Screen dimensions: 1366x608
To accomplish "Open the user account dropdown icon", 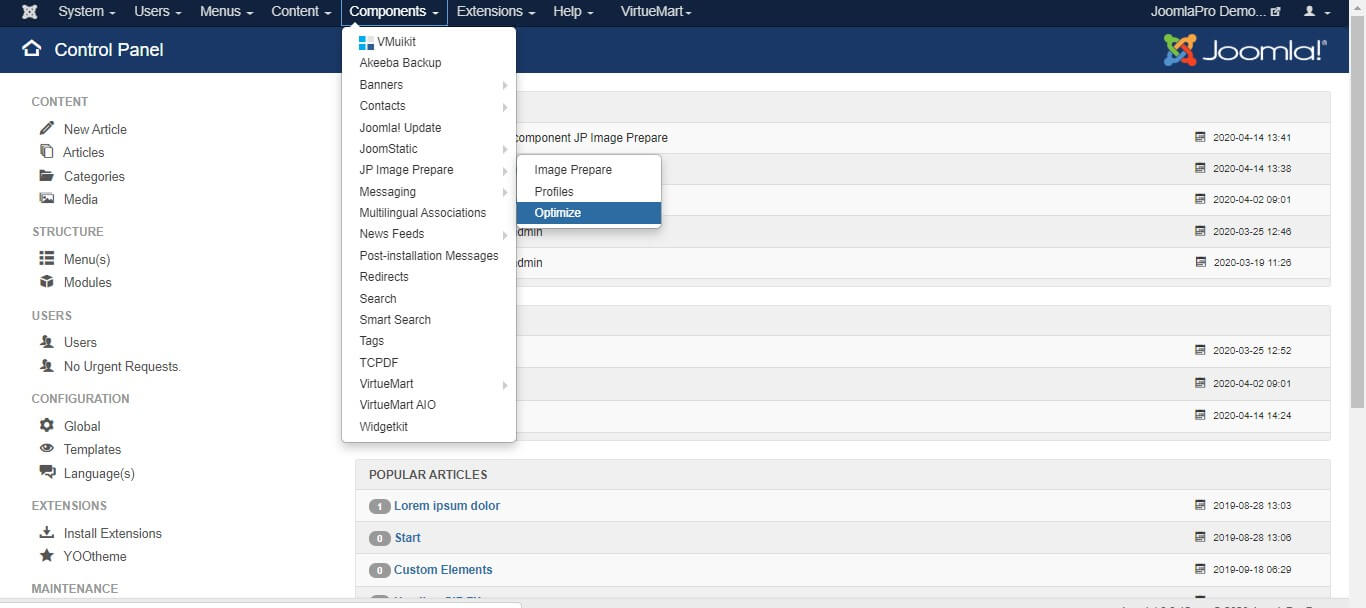I will [x=1316, y=12].
